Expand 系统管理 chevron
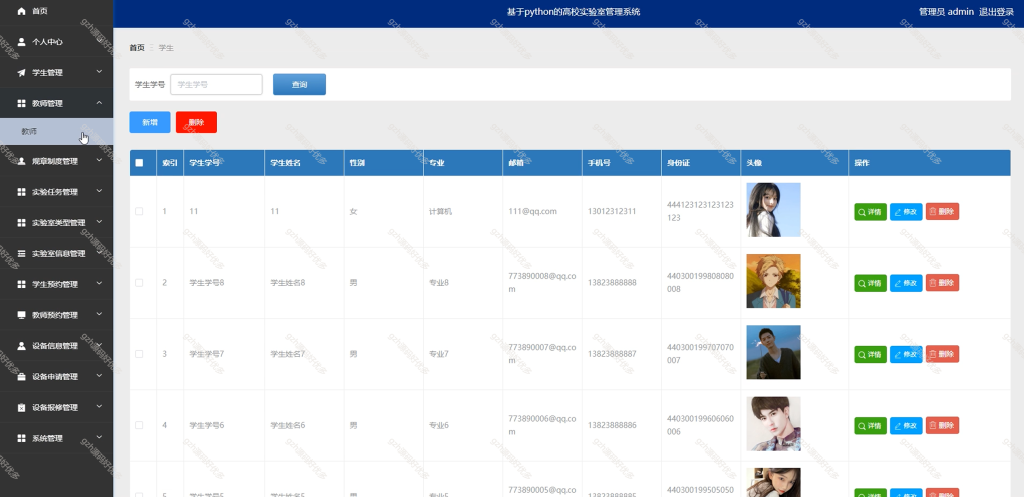 [99, 438]
